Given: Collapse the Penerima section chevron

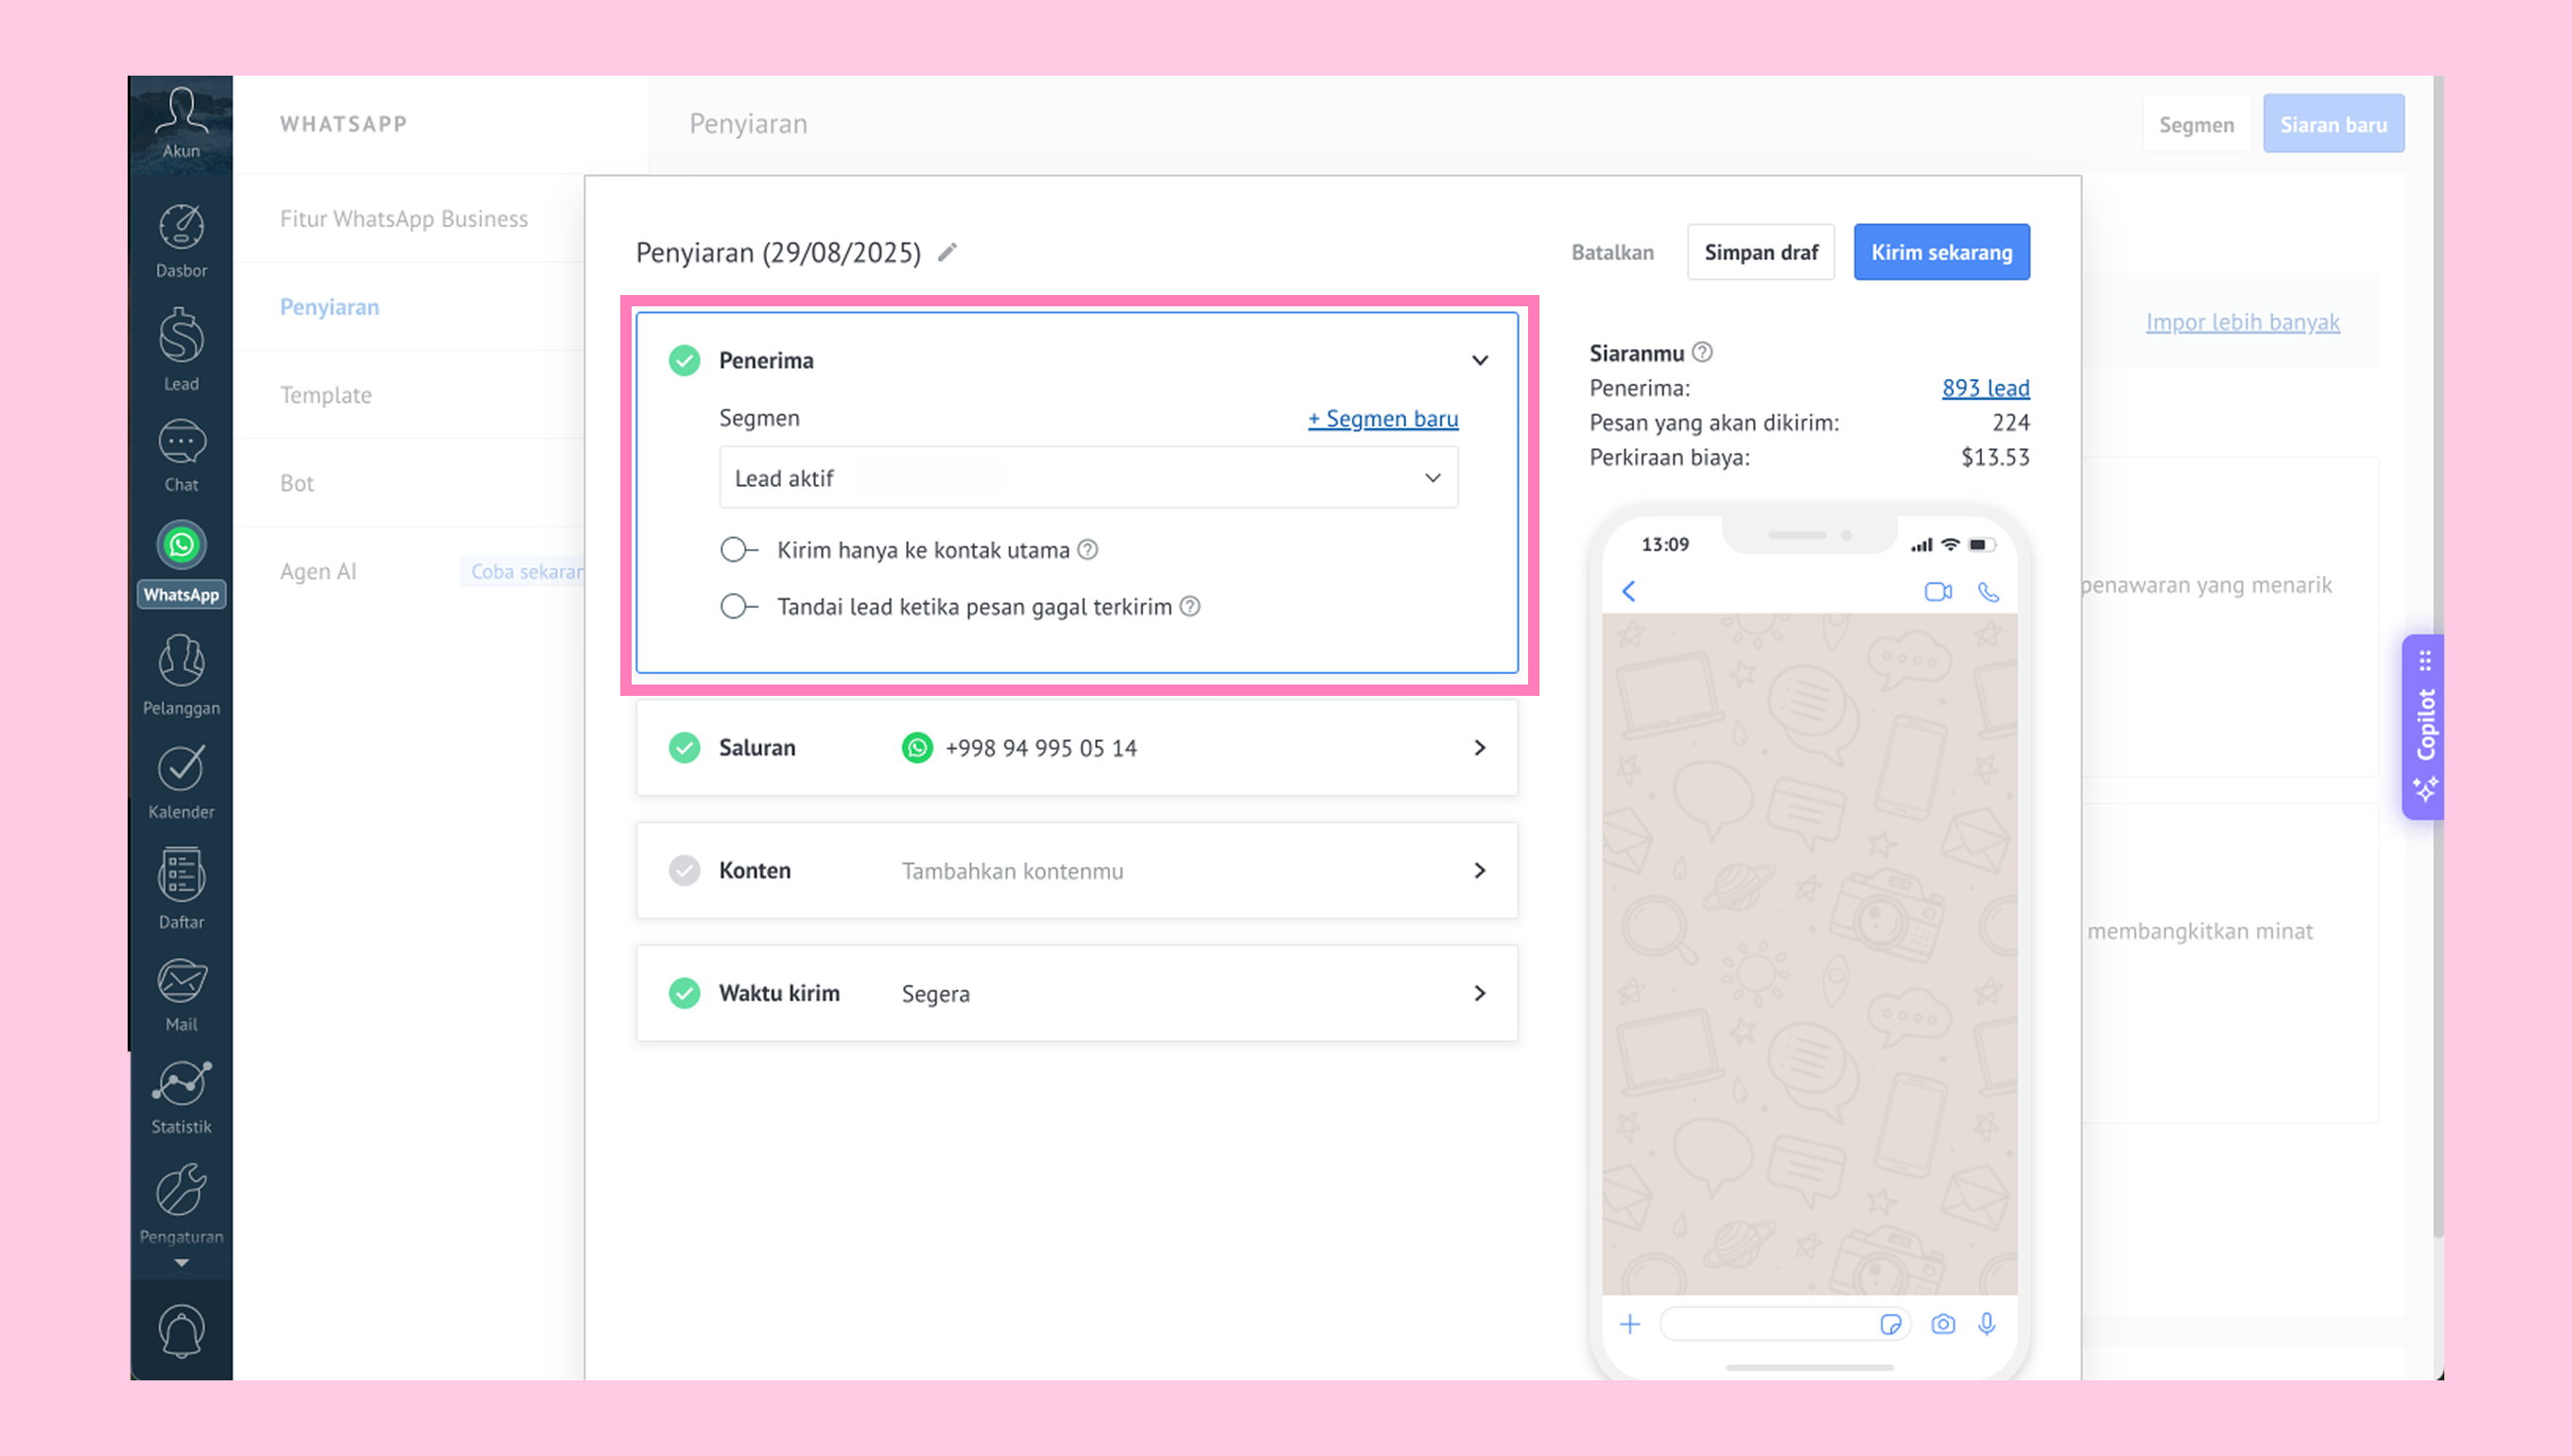Looking at the screenshot, I should 1479,360.
